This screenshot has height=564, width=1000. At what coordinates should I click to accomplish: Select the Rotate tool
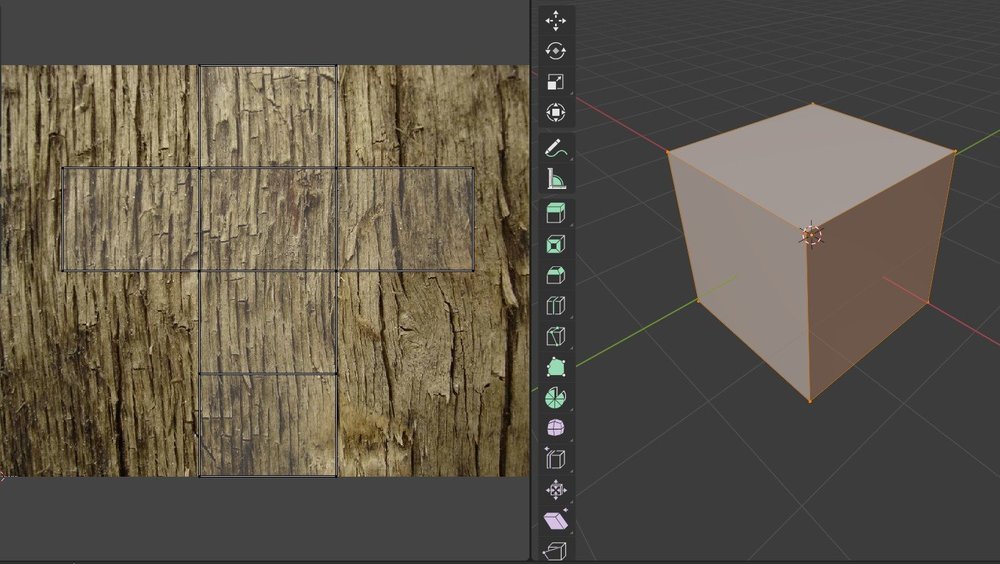556,51
